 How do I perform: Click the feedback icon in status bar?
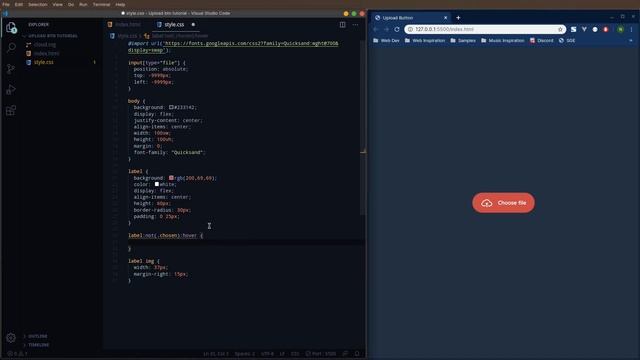(x=345, y=354)
